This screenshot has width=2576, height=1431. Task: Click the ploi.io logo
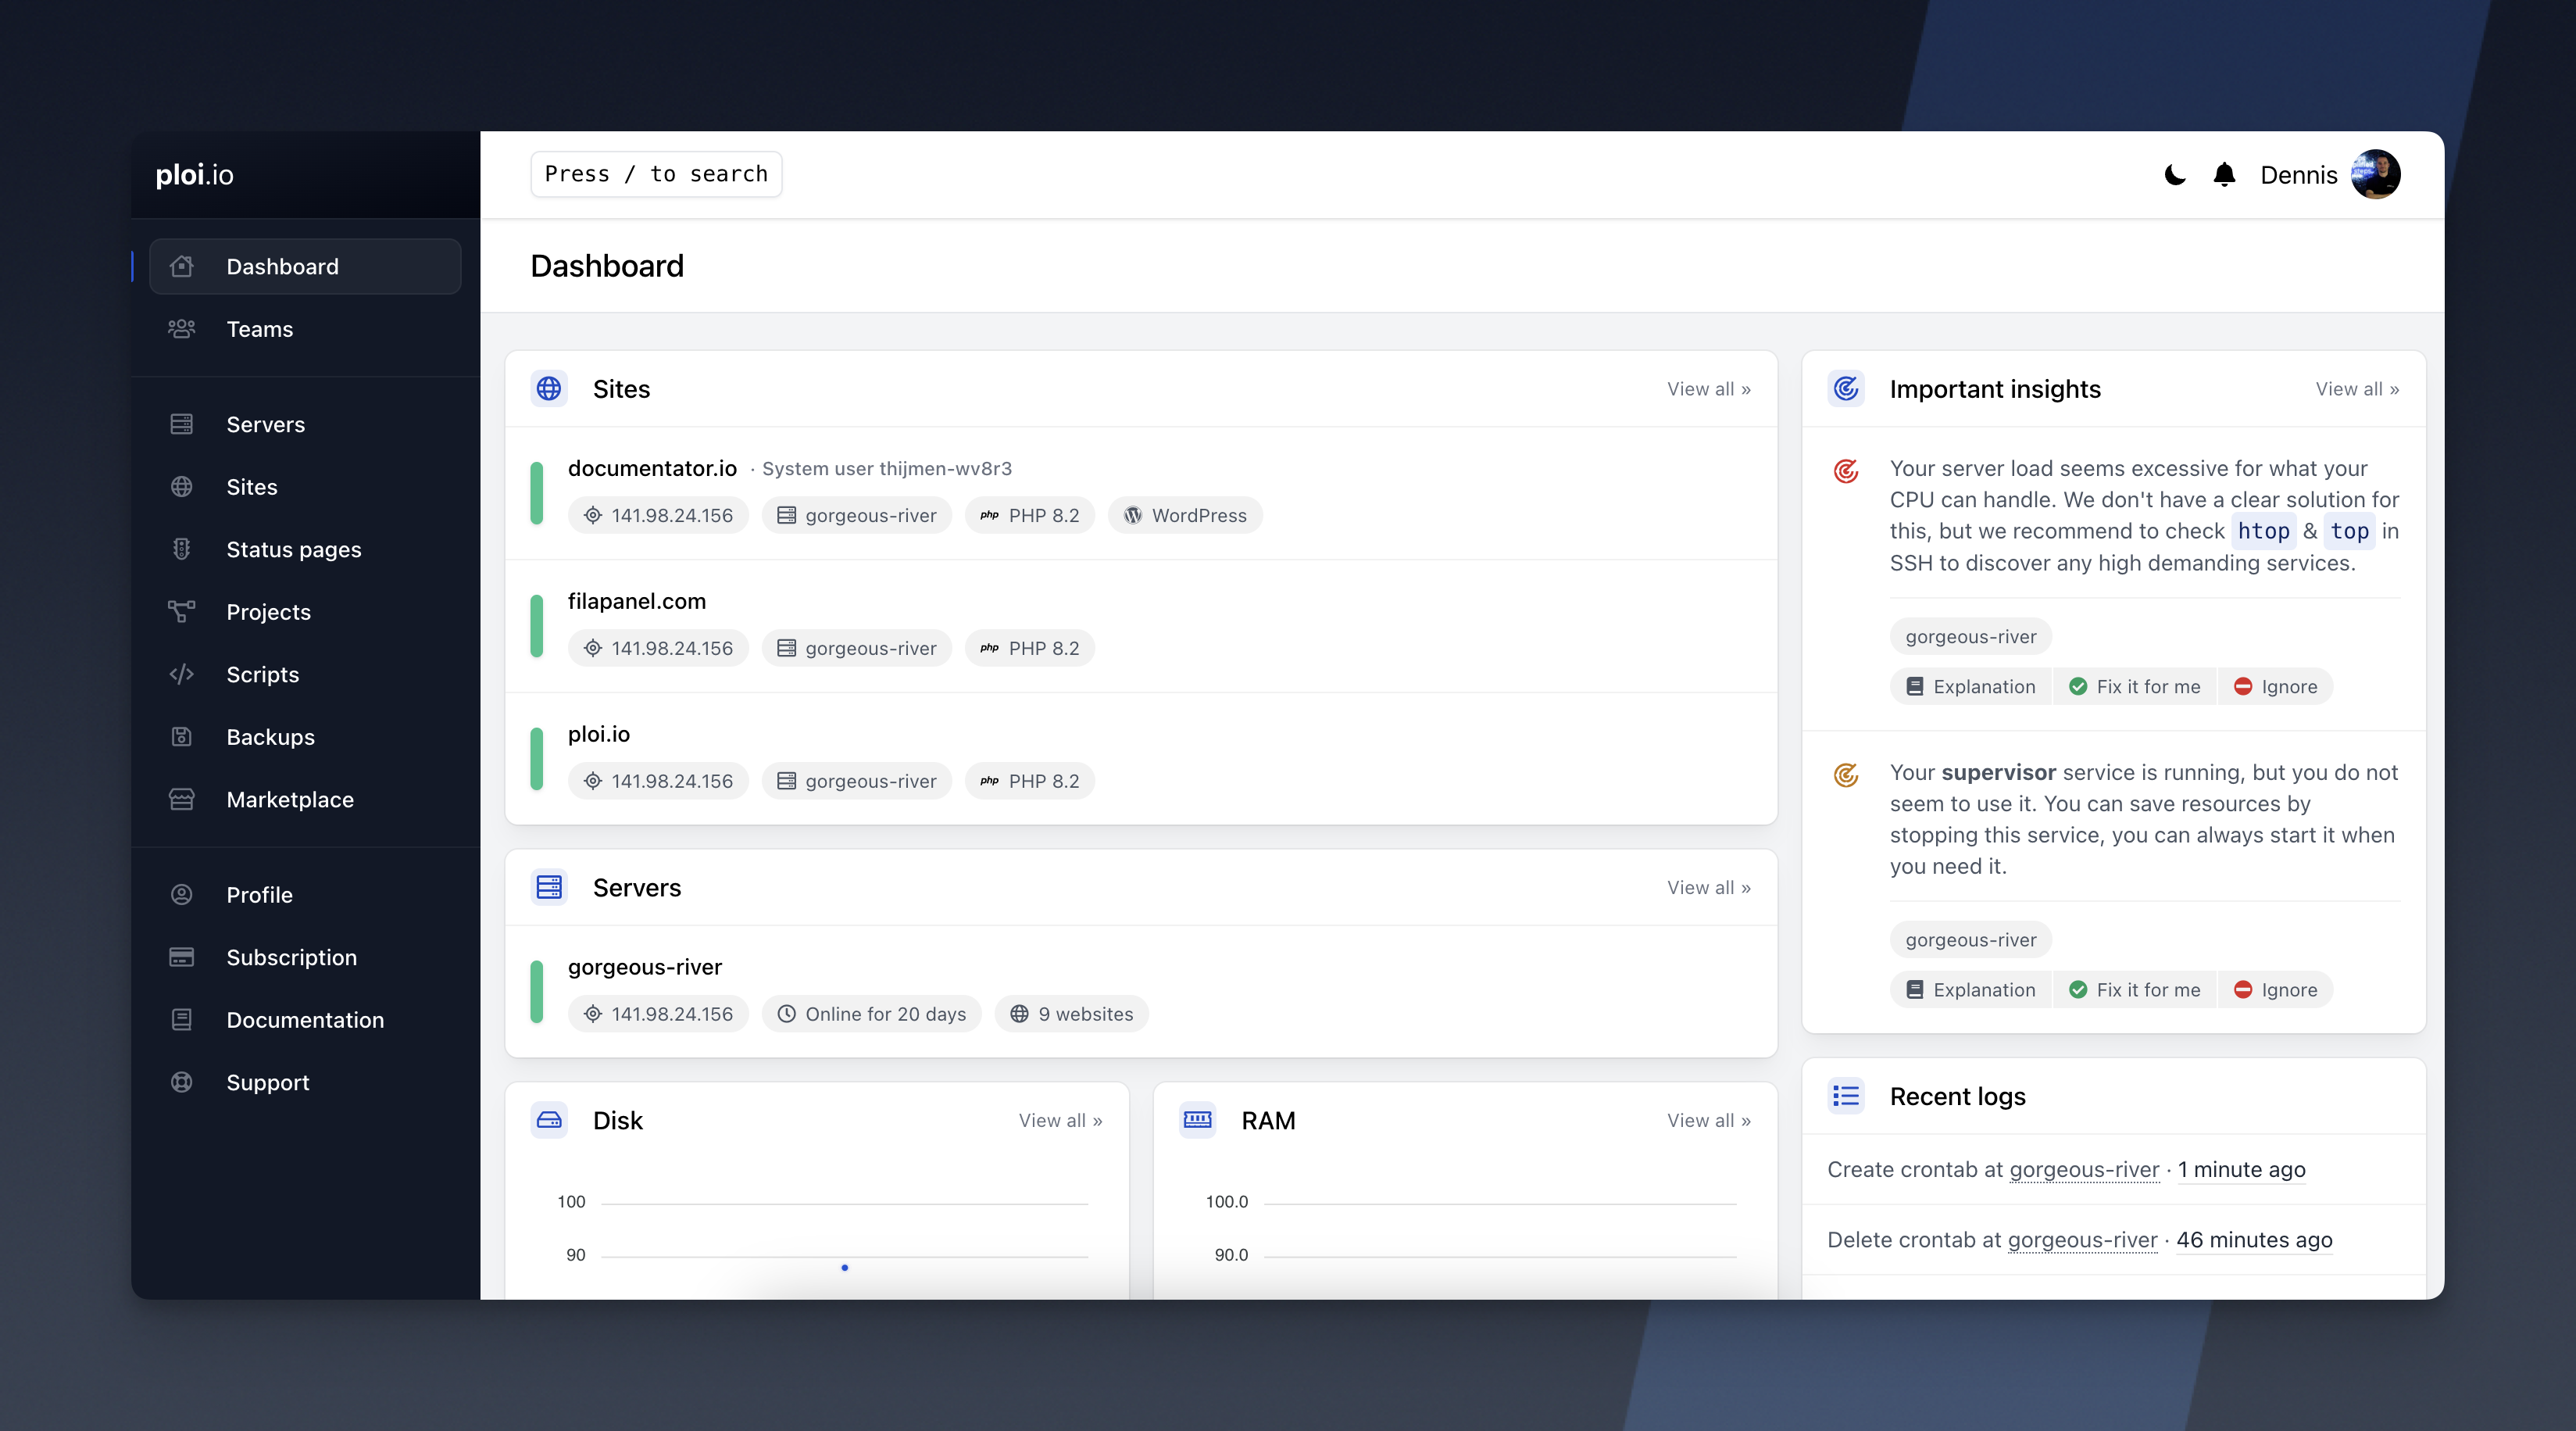[195, 175]
